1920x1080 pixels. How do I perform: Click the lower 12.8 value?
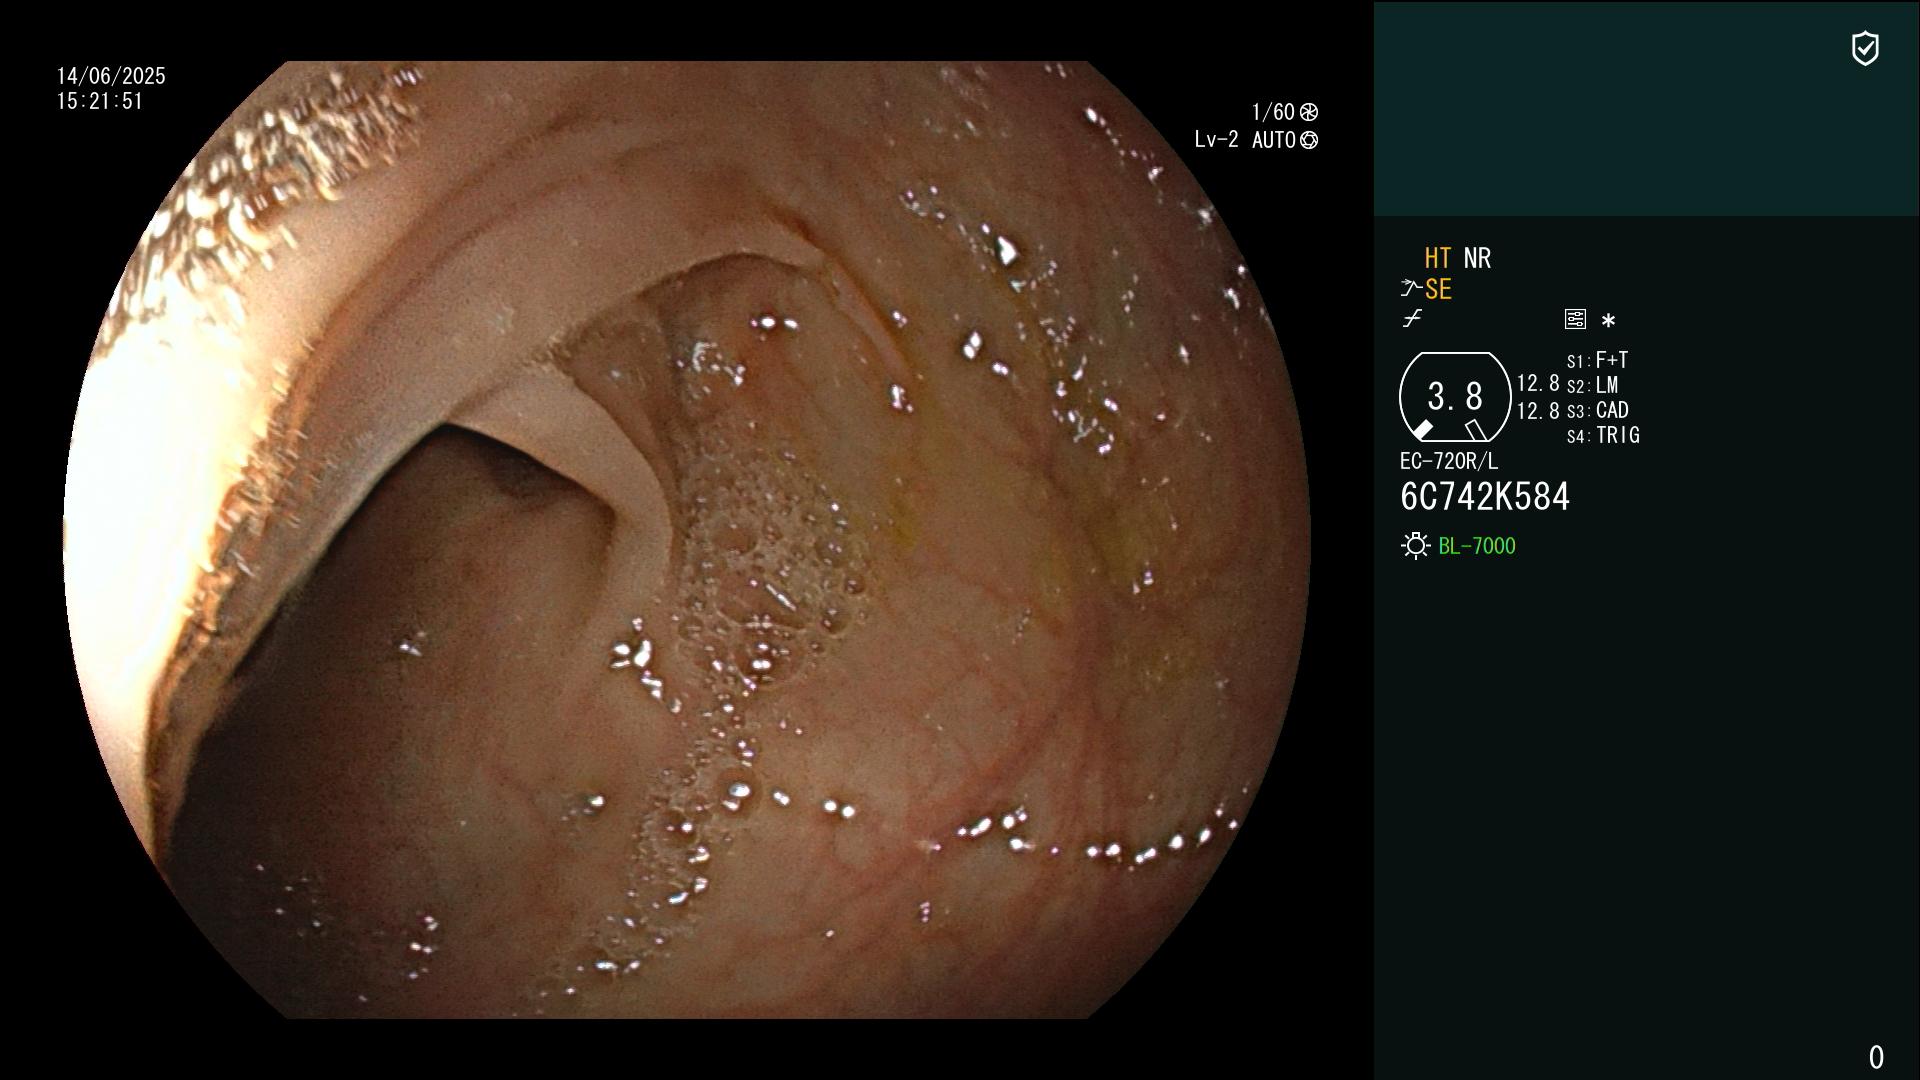(x=1538, y=411)
